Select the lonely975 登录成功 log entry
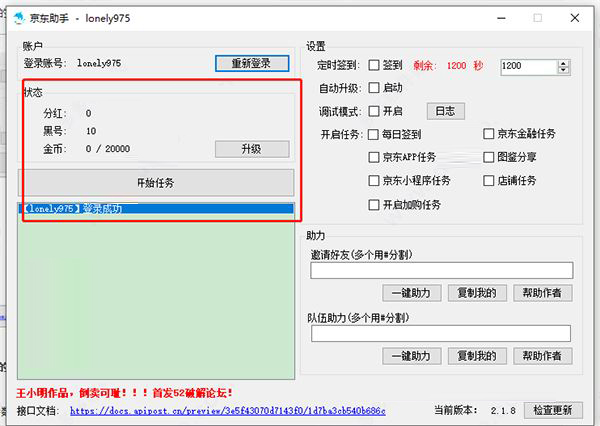 [x=156, y=209]
